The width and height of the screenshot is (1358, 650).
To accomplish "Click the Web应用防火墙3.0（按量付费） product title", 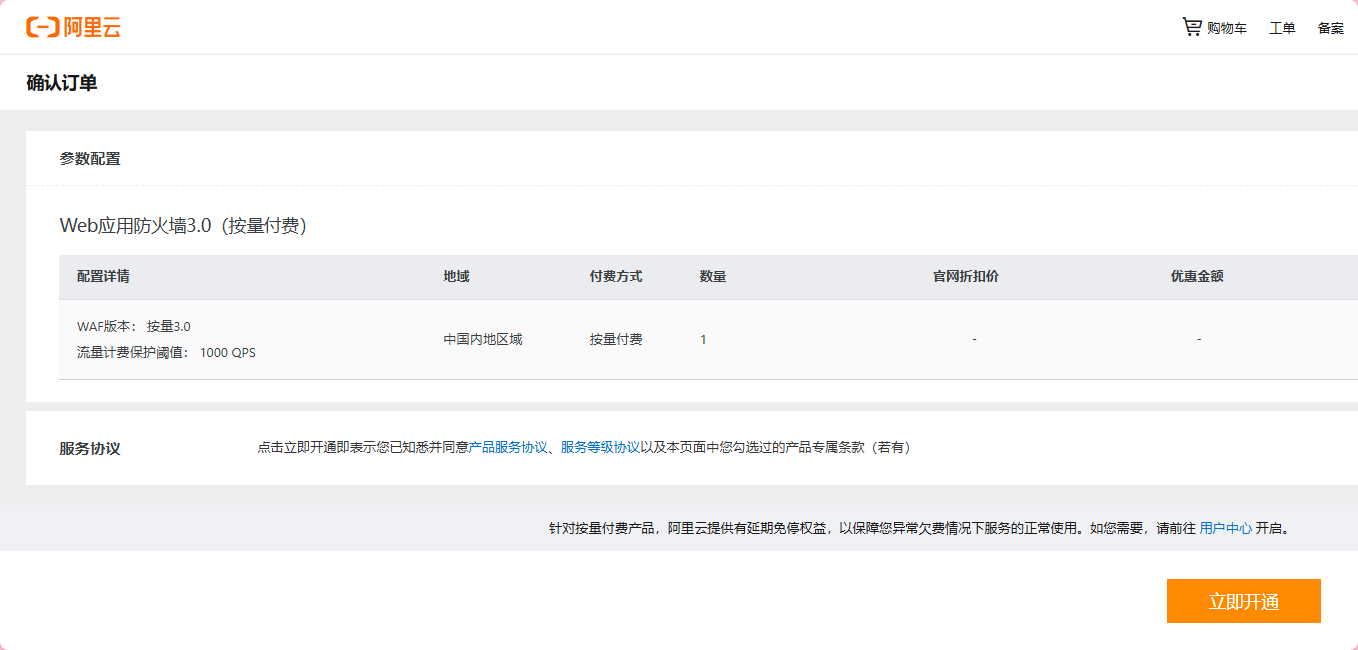I will (x=183, y=226).
